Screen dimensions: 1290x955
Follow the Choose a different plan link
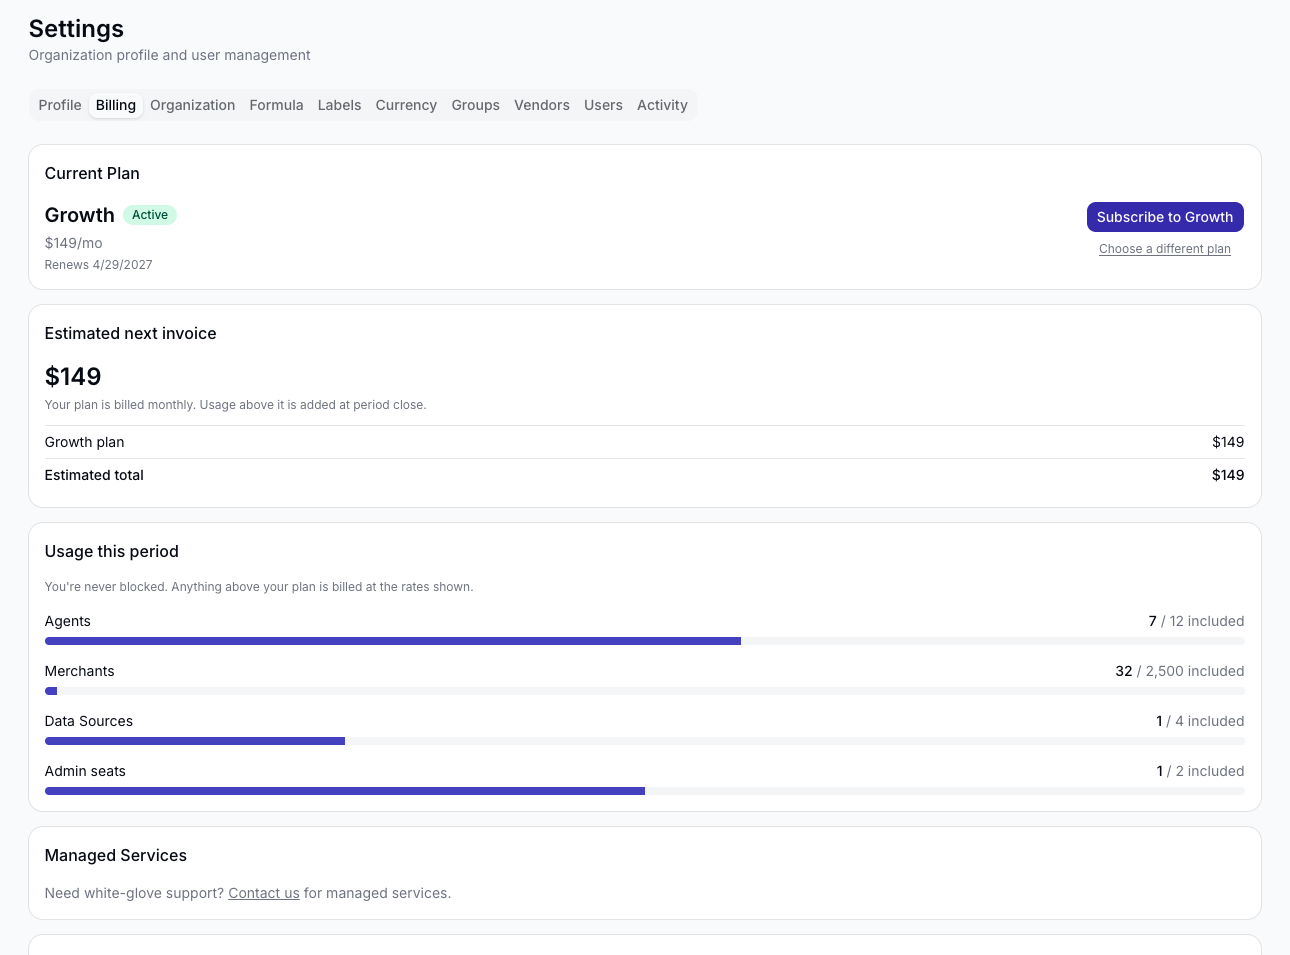coord(1165,249)
